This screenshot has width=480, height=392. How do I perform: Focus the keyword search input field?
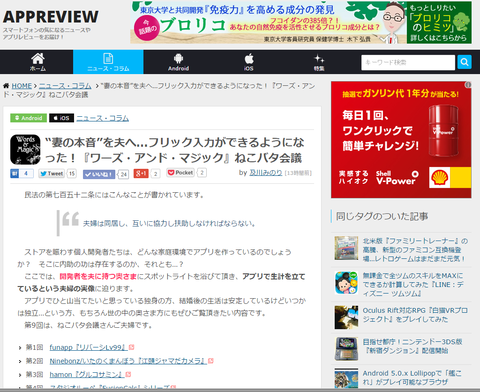click(408, 62)
